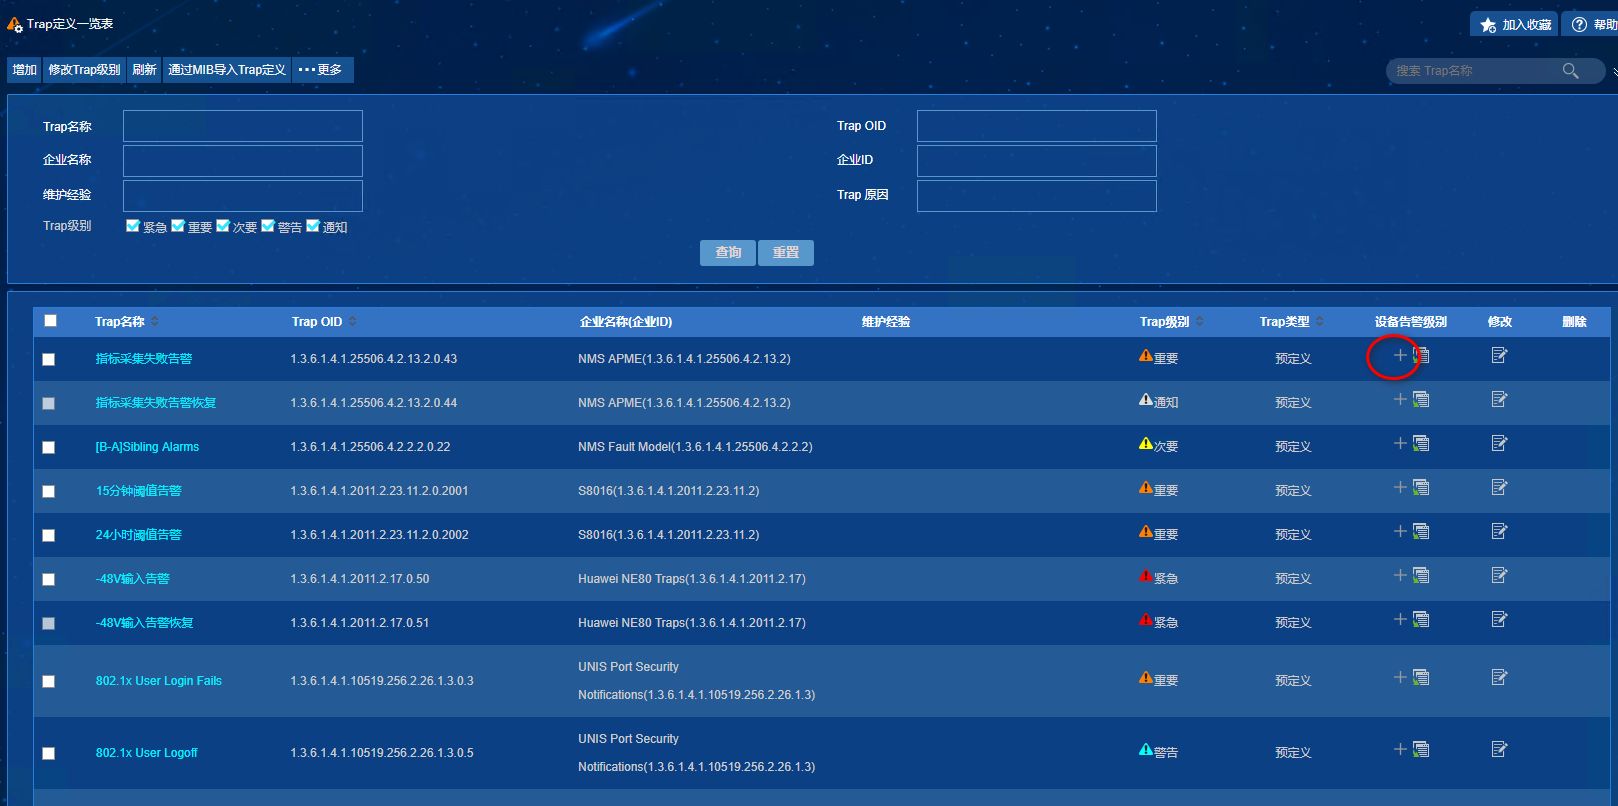The image size is (1618, 806).
Task: Click the modify icon for 802.1x User Logoff
Action: click(1499, 749)
